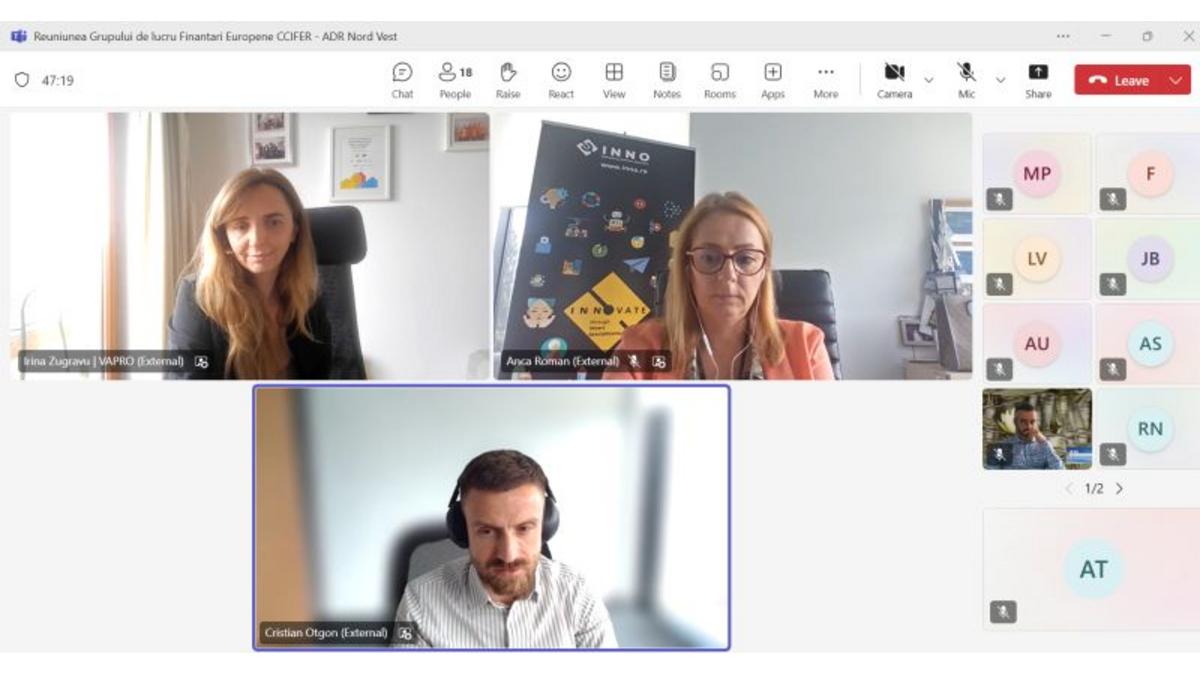
Task: Open meeting Notes
Action: point(667,80)
